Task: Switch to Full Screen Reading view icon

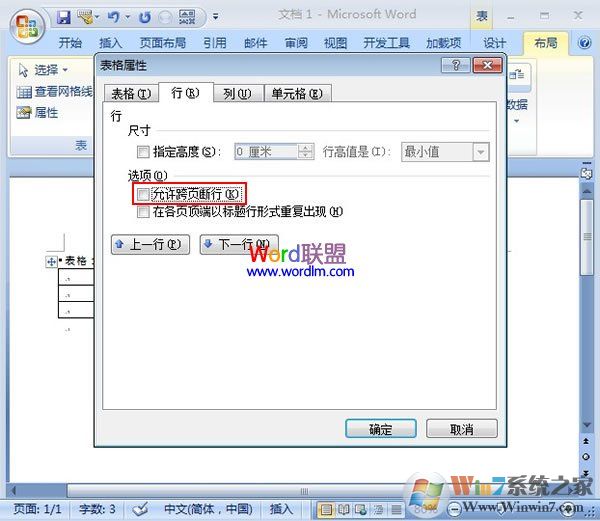Action: (343, 510)
